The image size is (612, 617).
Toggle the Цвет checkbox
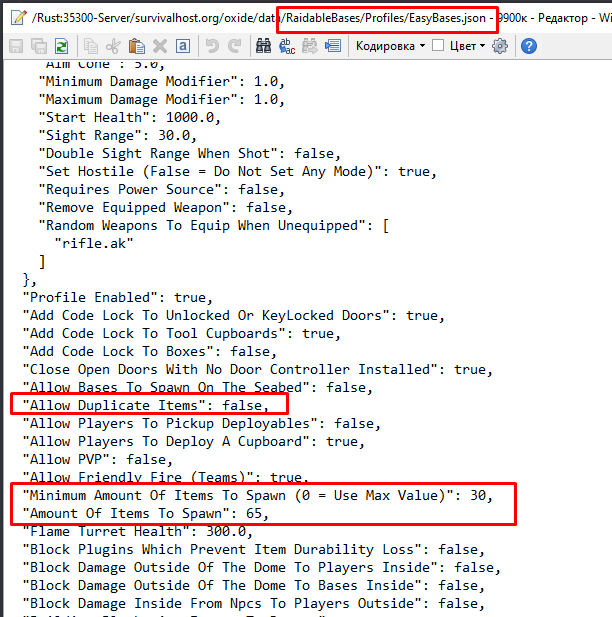[438, 45]
